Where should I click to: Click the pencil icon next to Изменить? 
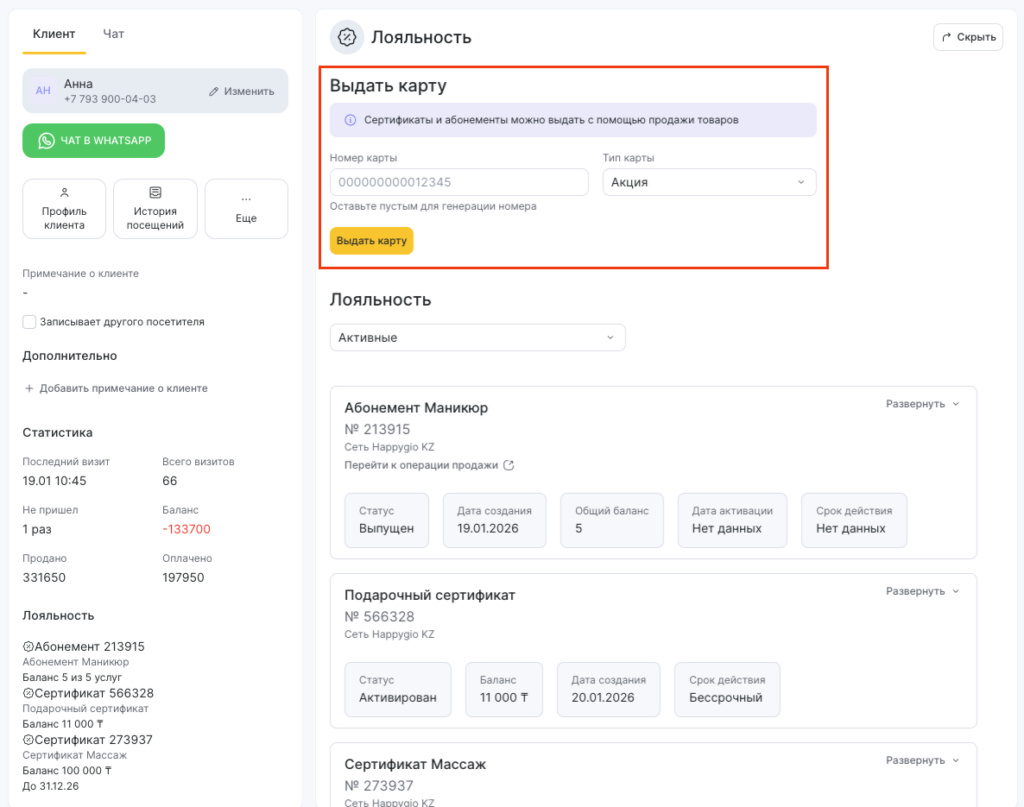pyautogui.click(x=214, y=91)
